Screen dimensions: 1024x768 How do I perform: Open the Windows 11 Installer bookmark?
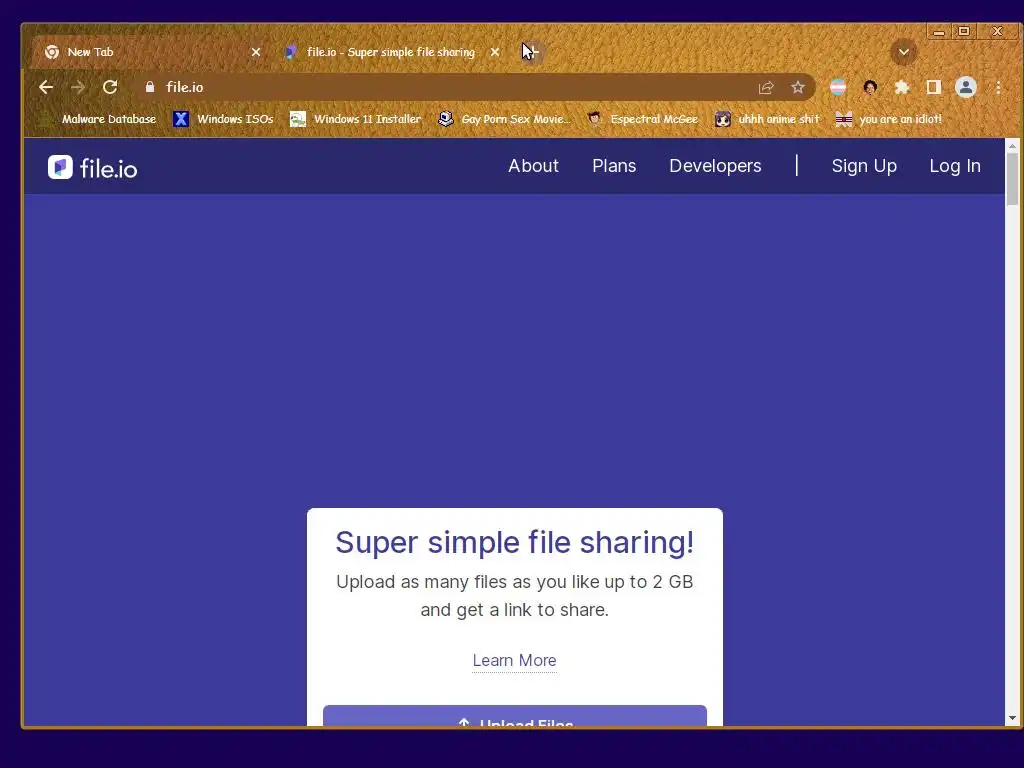point(355,119)
